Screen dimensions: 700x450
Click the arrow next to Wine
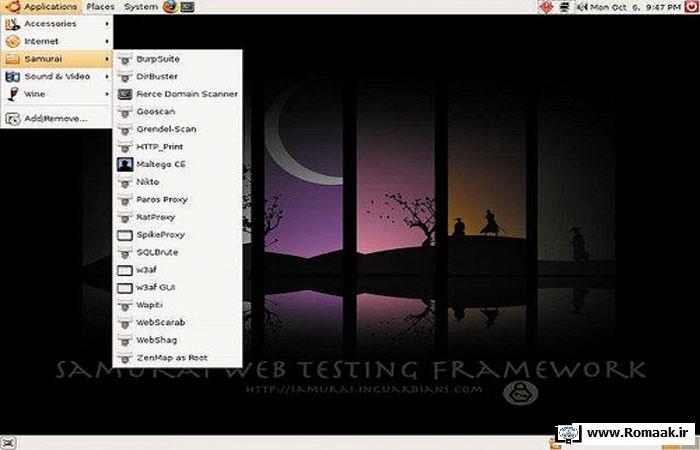[x=107, y=94]
